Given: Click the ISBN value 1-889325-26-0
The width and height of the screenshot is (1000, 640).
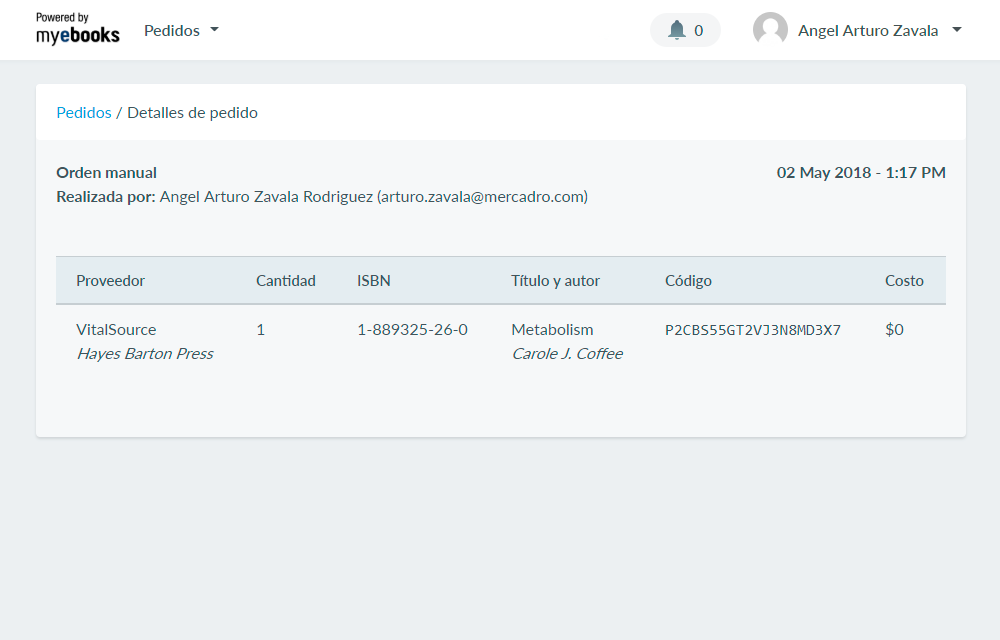Looking at the screenshot, I should point(412,330).
